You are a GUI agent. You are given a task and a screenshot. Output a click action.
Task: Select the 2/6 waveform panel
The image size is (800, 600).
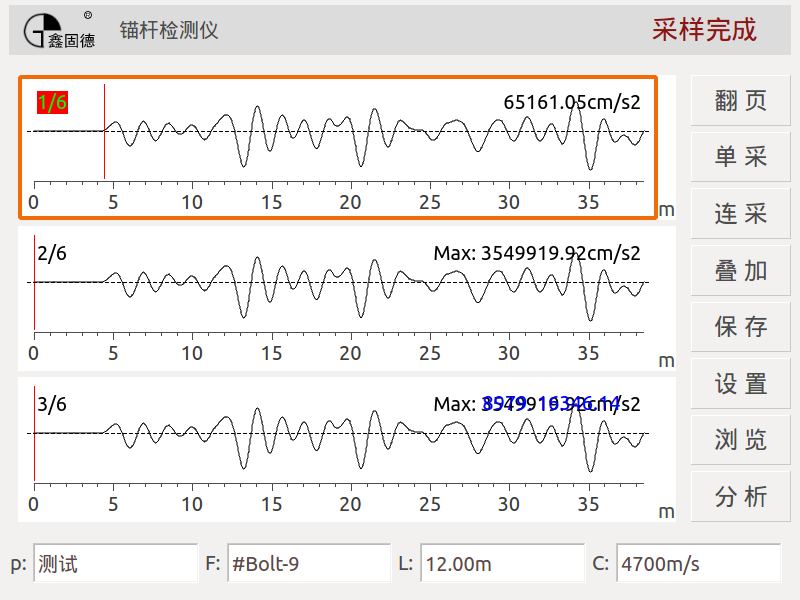347,298
